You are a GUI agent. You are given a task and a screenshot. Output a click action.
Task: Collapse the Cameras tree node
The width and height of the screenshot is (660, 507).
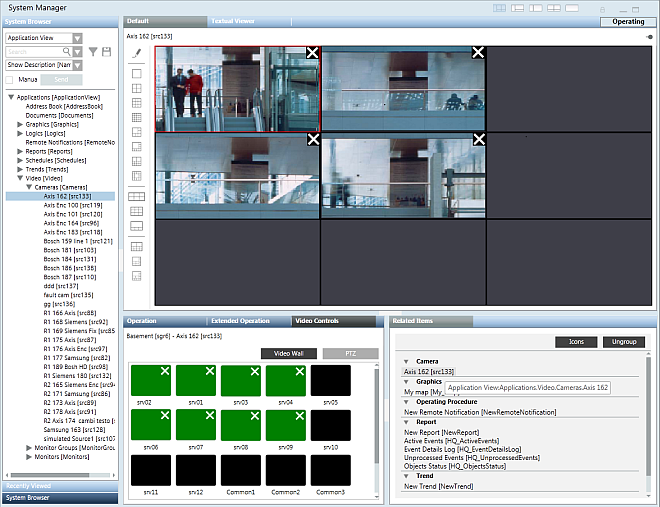(28, 187)
